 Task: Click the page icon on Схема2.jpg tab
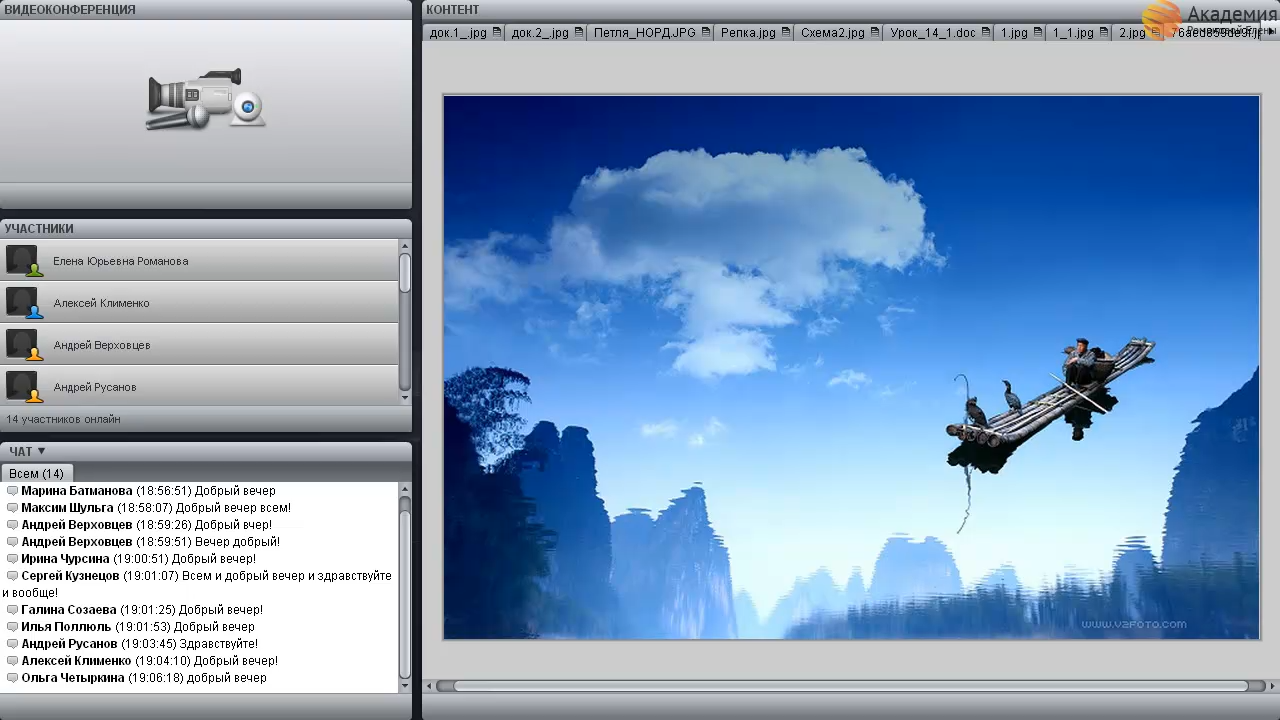click(x=875, y=32)
